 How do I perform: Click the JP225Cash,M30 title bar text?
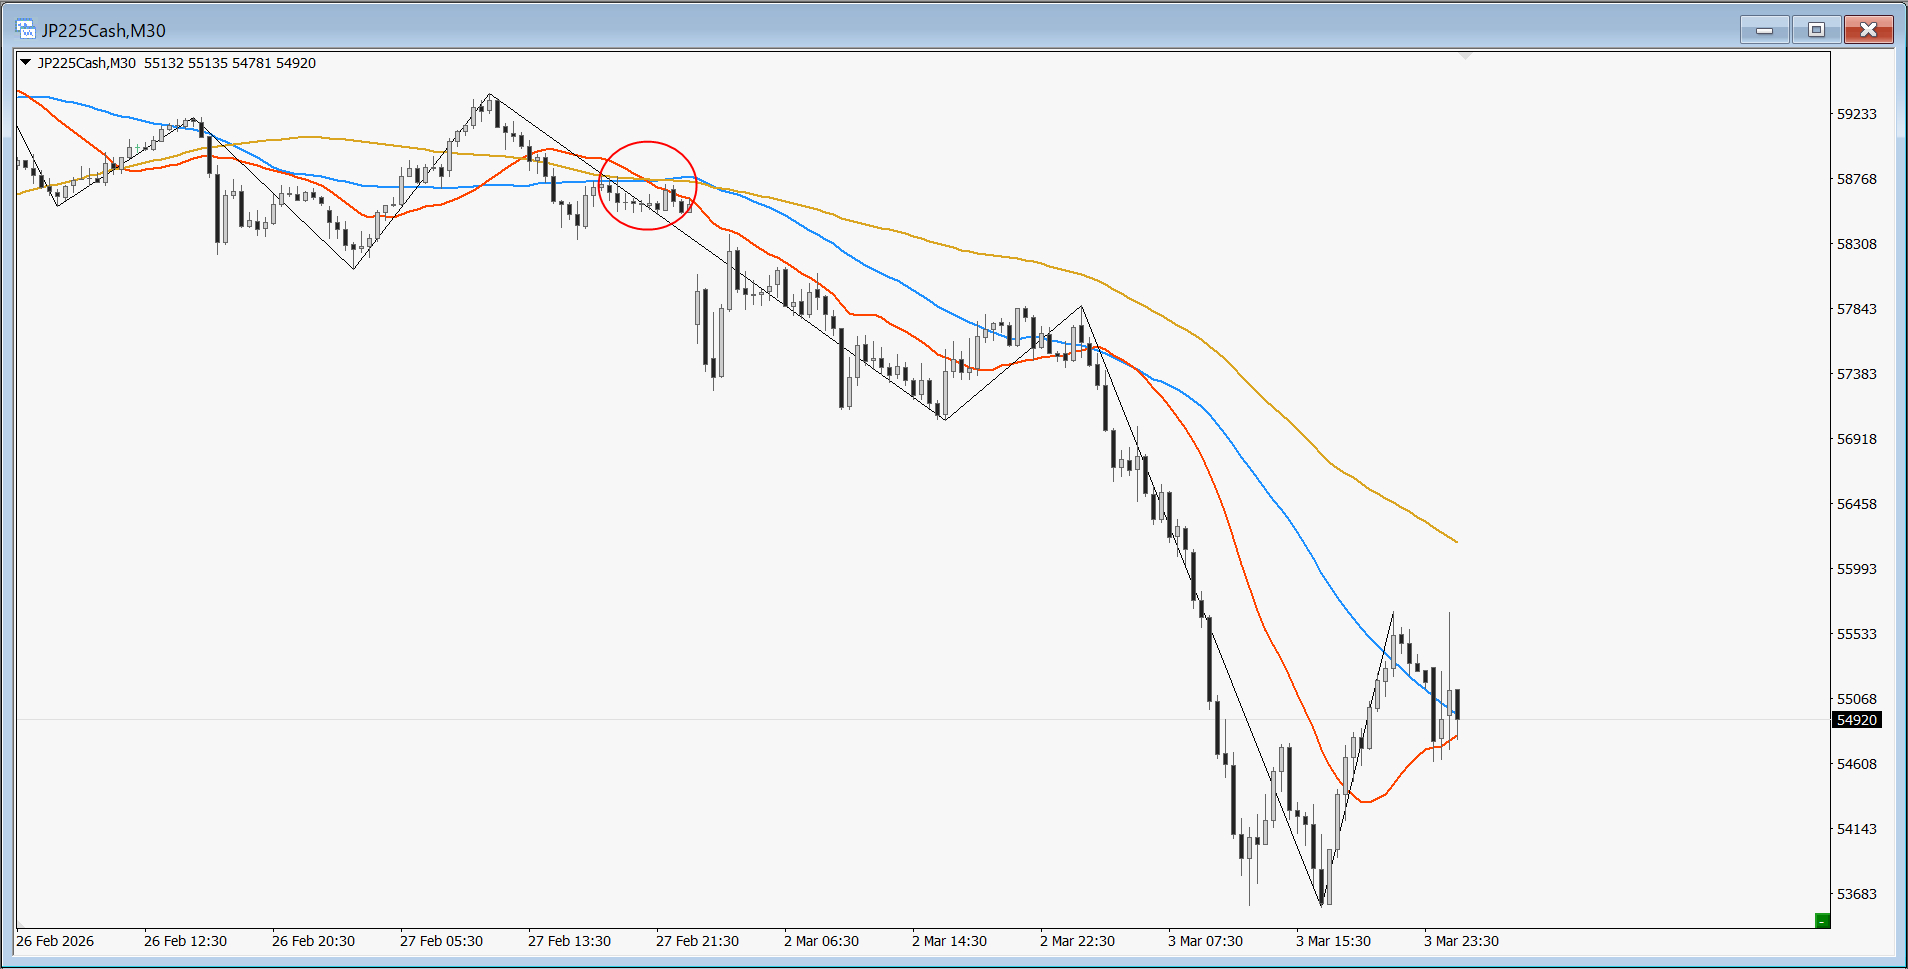pyautogui.click(x=104, y=31)
